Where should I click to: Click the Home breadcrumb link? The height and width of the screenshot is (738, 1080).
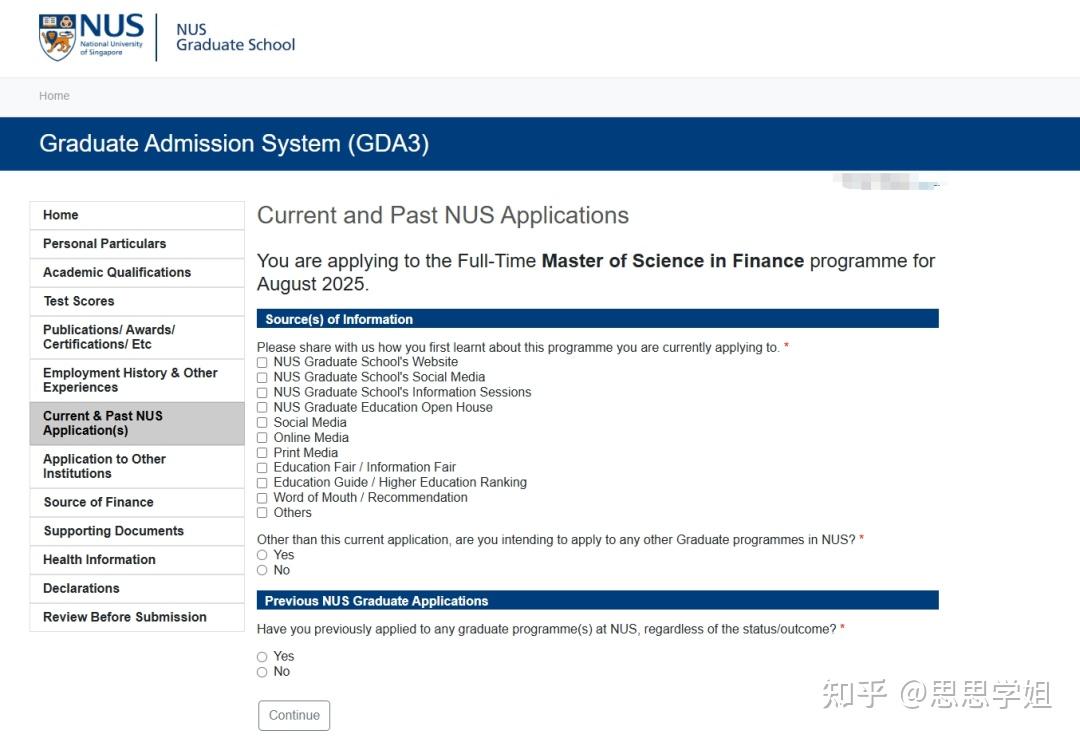pos(53,95)
